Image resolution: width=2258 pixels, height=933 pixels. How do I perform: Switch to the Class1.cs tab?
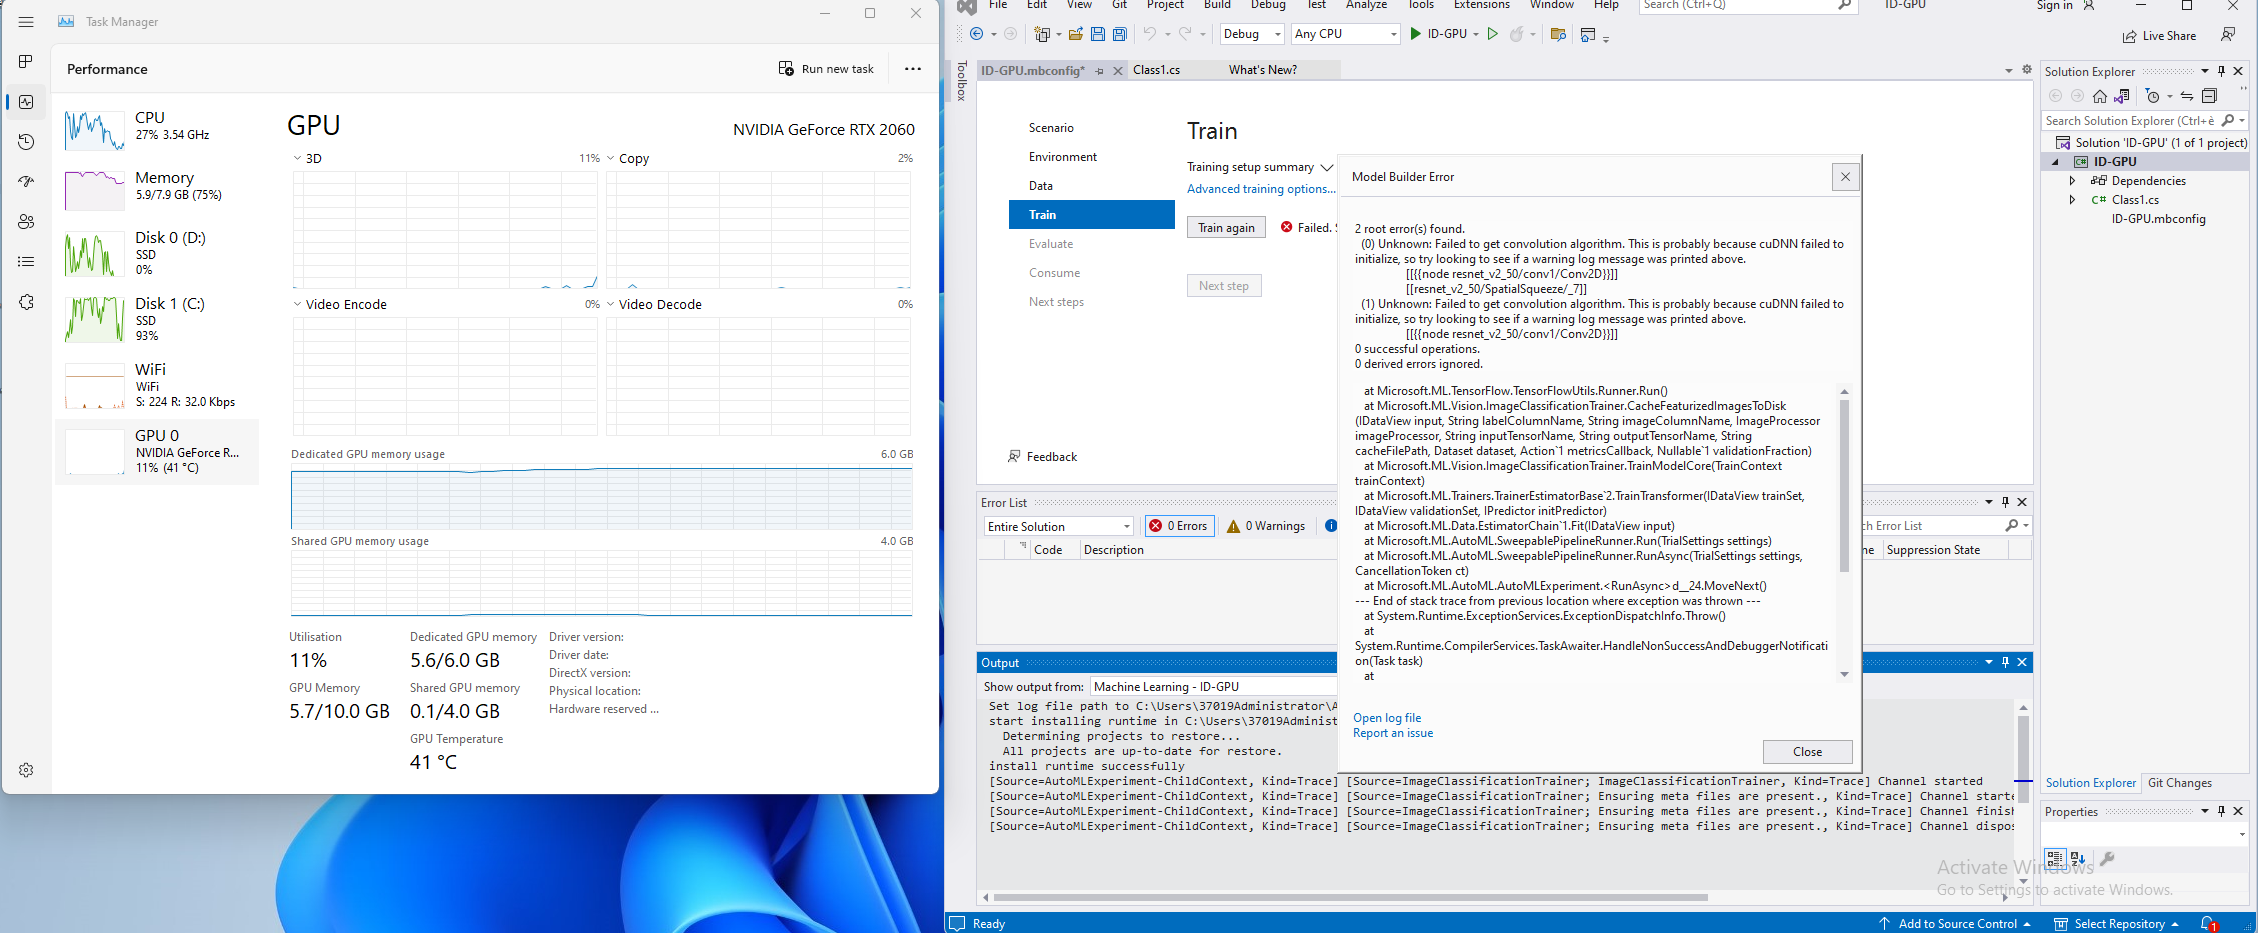[1157, 70]
